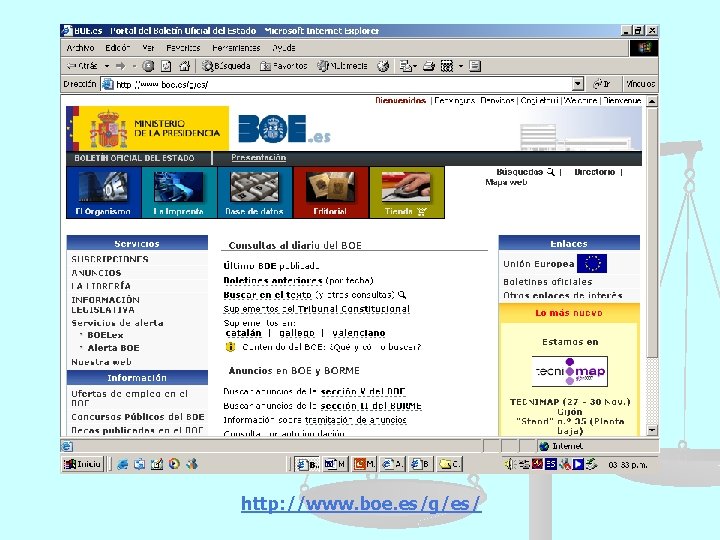Viewport: 720px width, 540px height.
Task: Open the Multimedia toolbar button
Action: click(x=342, y=66)
